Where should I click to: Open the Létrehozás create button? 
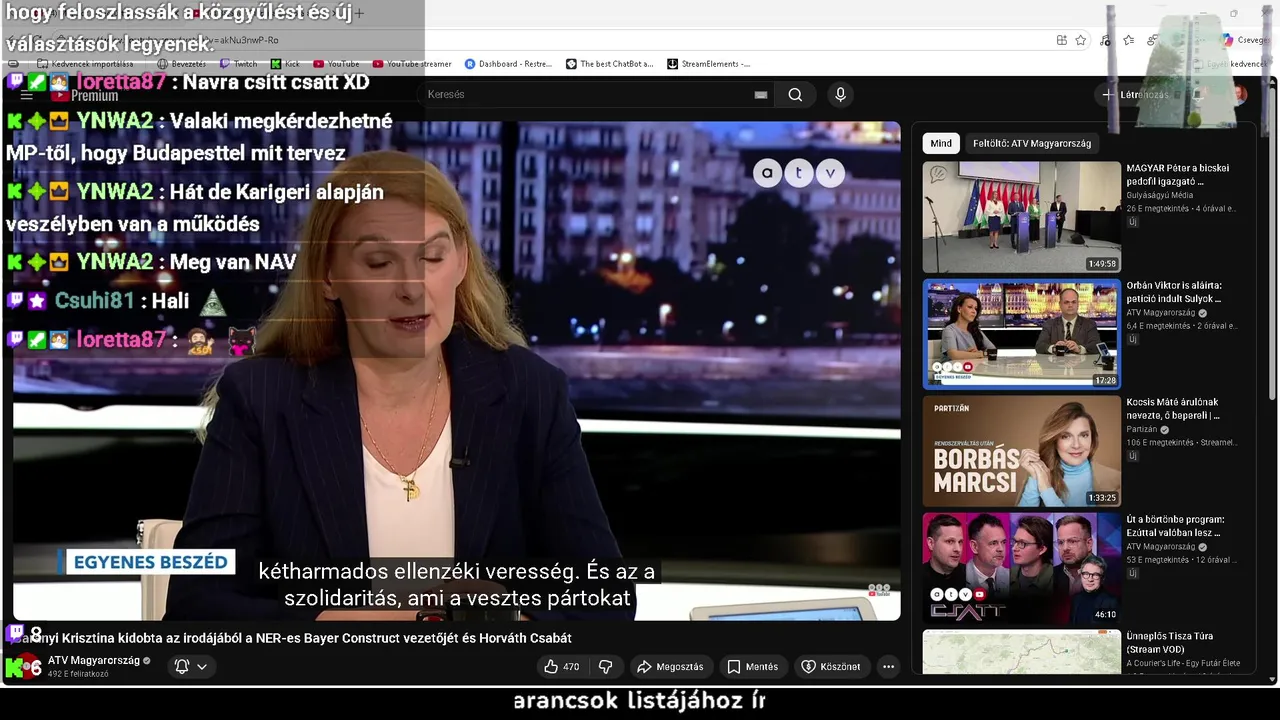[1135, 94]
